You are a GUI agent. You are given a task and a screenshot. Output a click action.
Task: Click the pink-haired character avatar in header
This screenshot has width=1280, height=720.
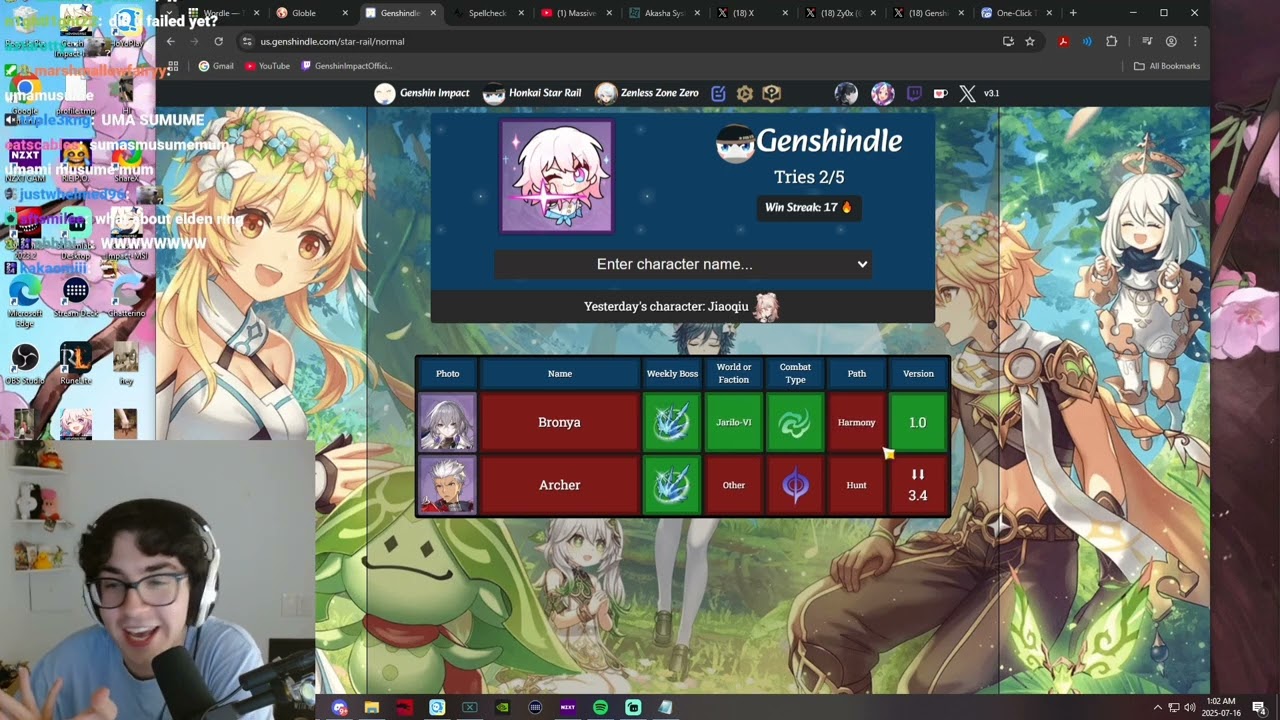[883, 93]
